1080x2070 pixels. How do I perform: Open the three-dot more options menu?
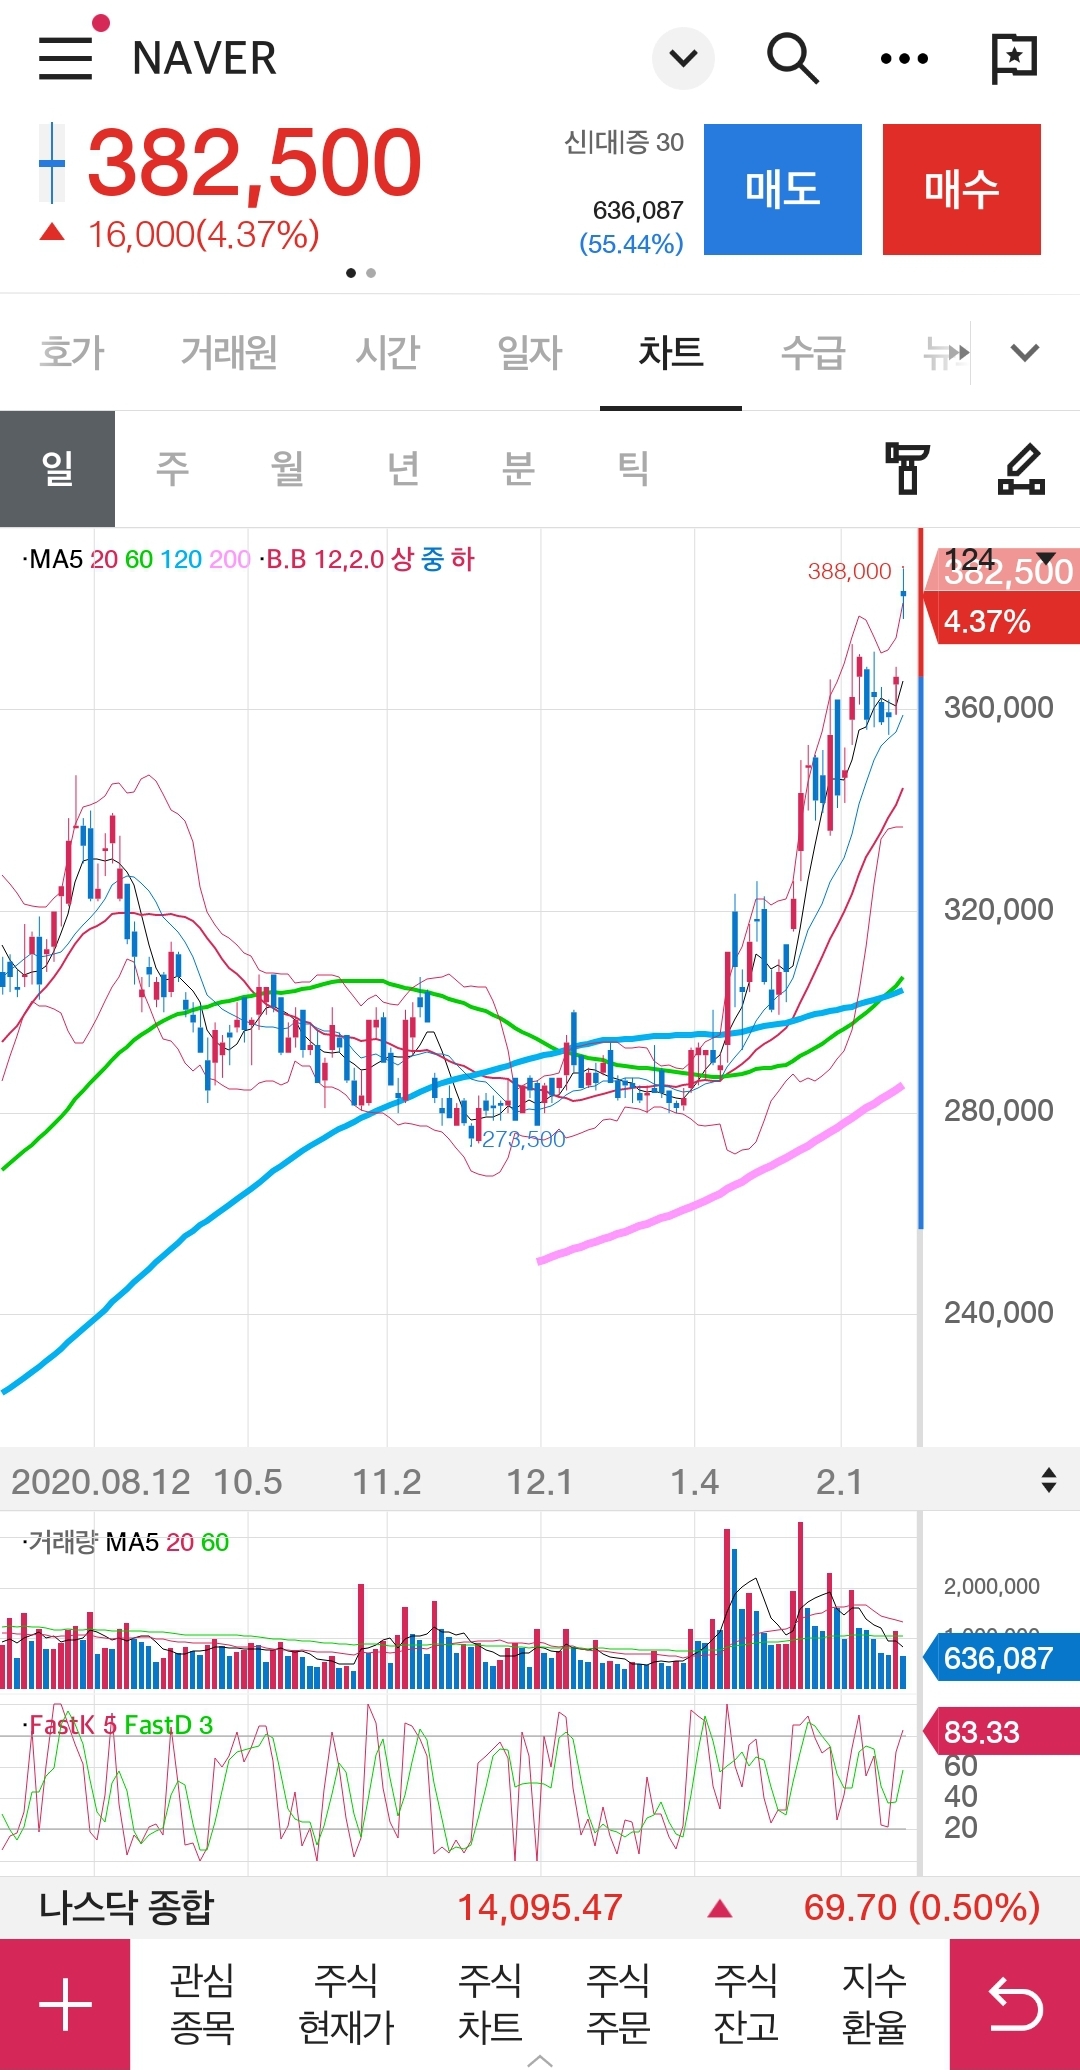[904, 59]
